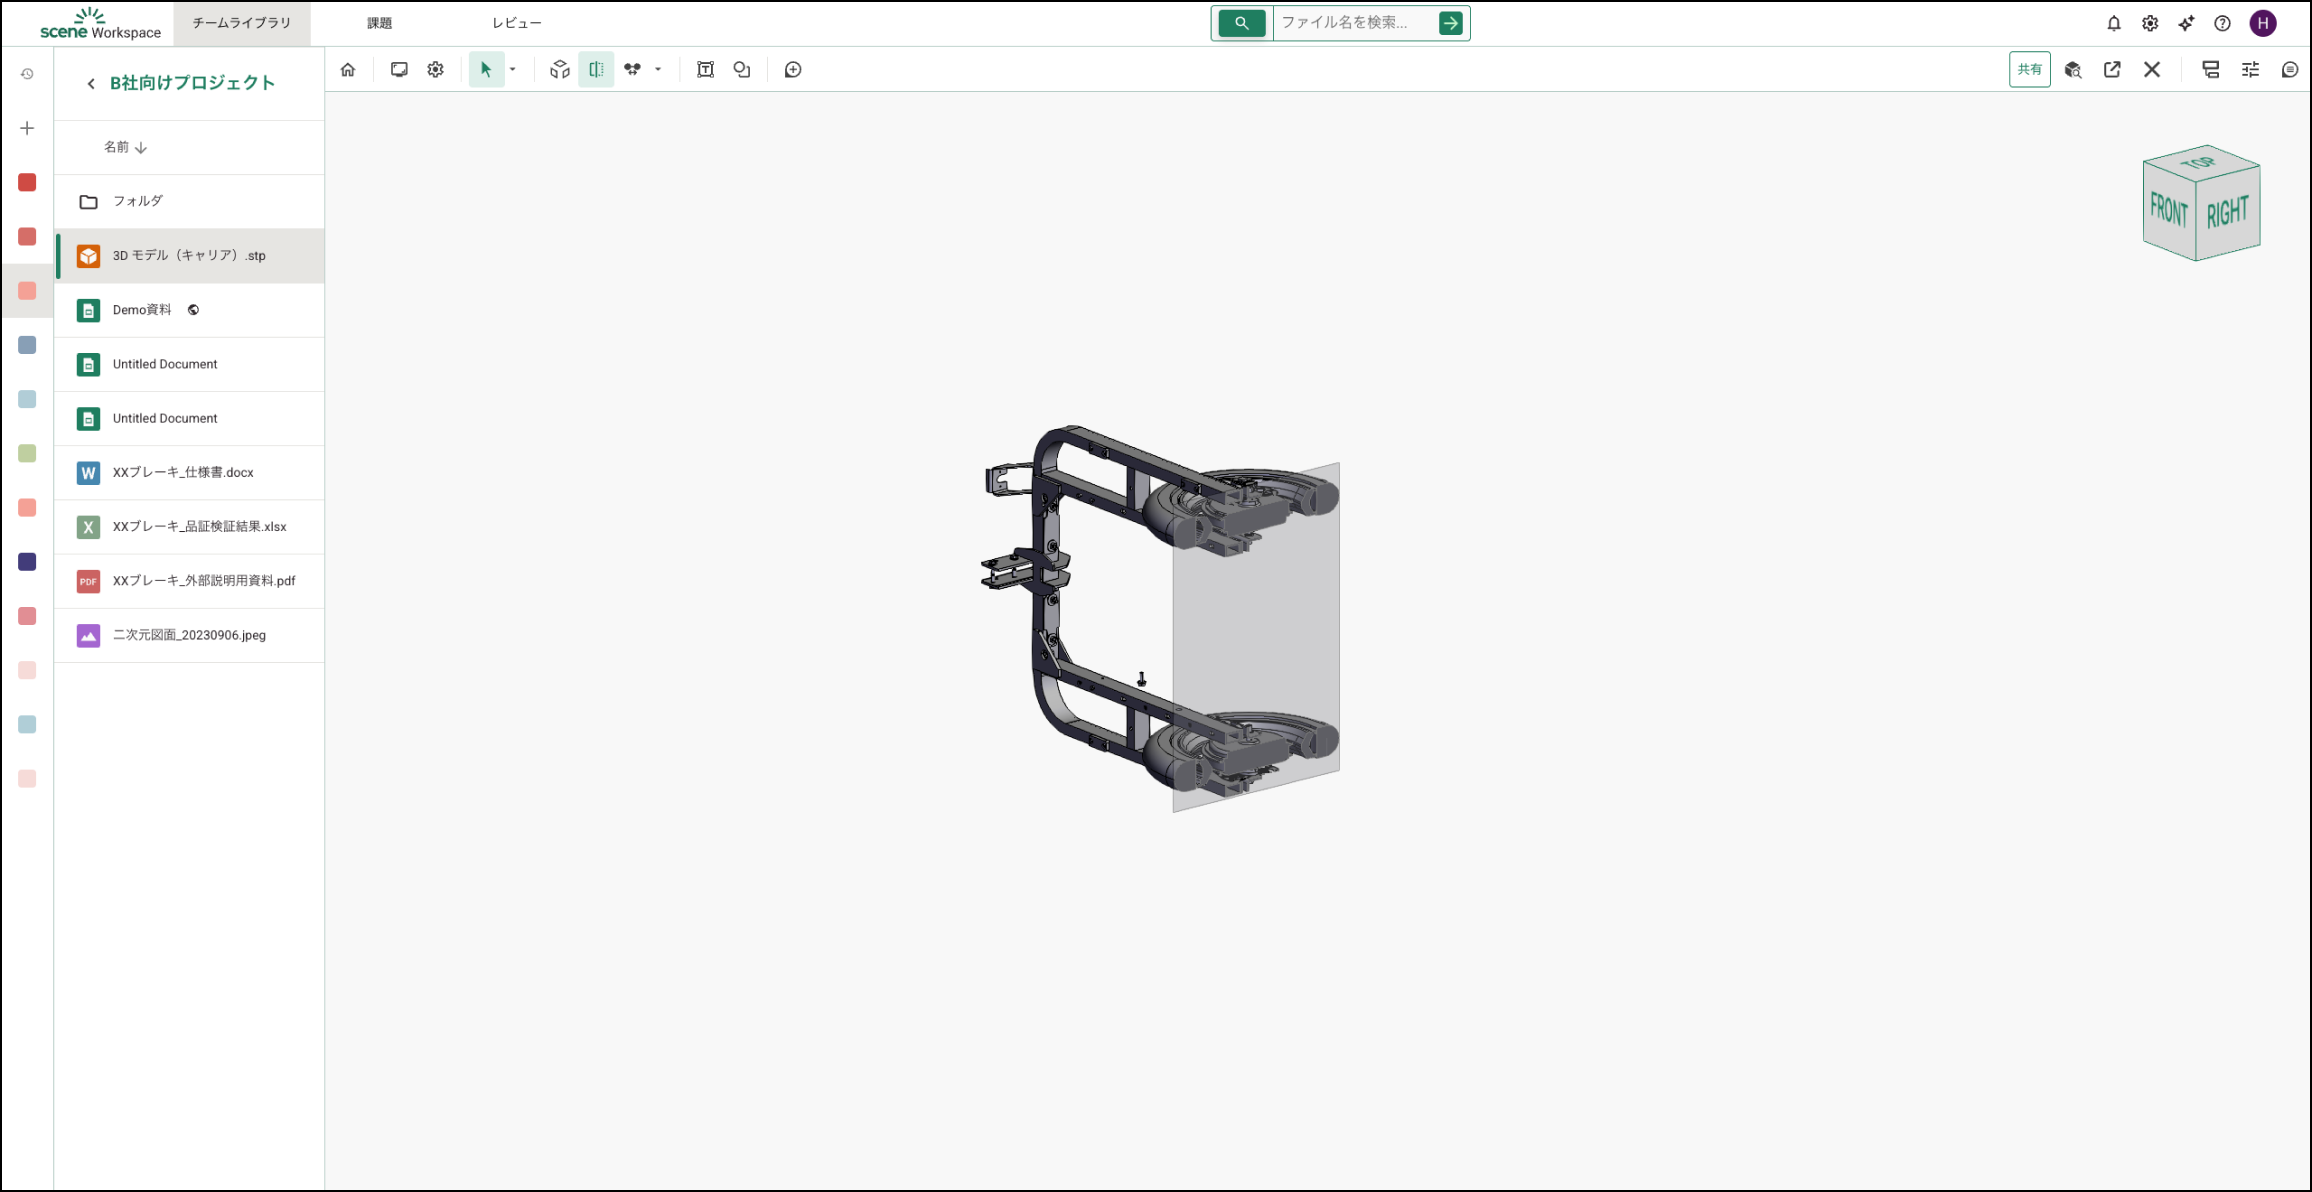Open the model tree structure panel icon
The image size is (2312, 1192).
click(x=2211, y=70)
